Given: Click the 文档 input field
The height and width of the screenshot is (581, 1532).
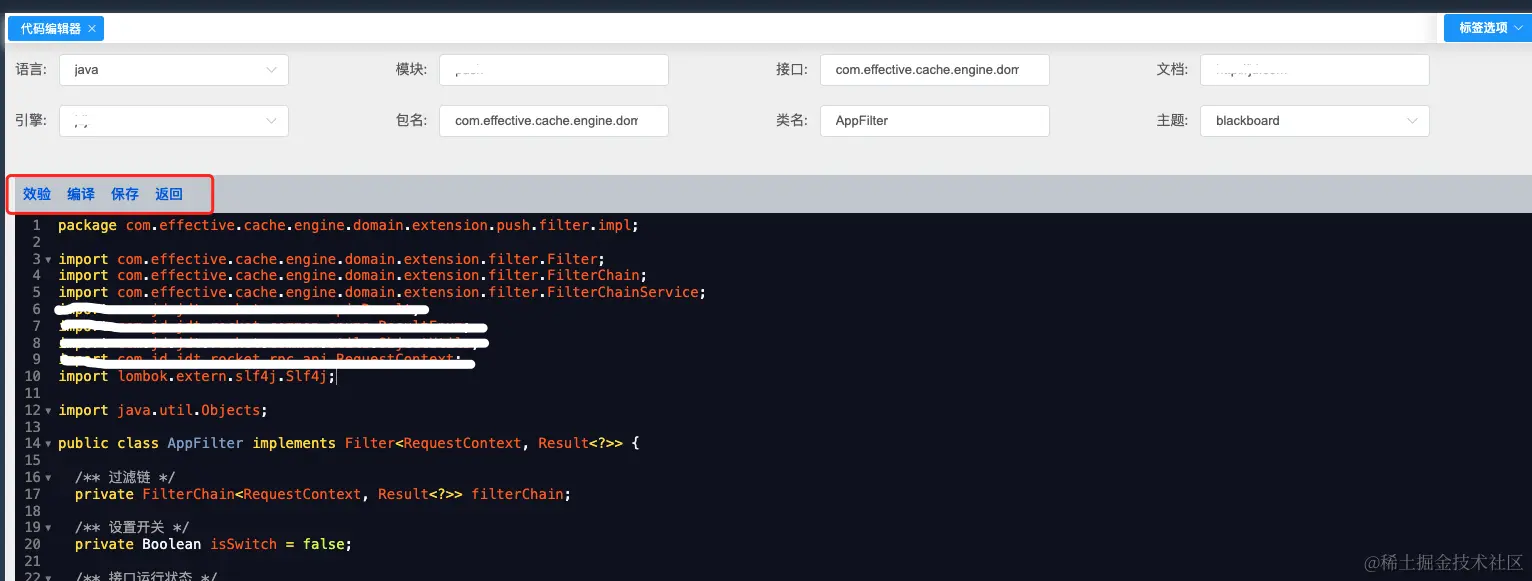Looking at the screenshot, I should [1314, 70].
